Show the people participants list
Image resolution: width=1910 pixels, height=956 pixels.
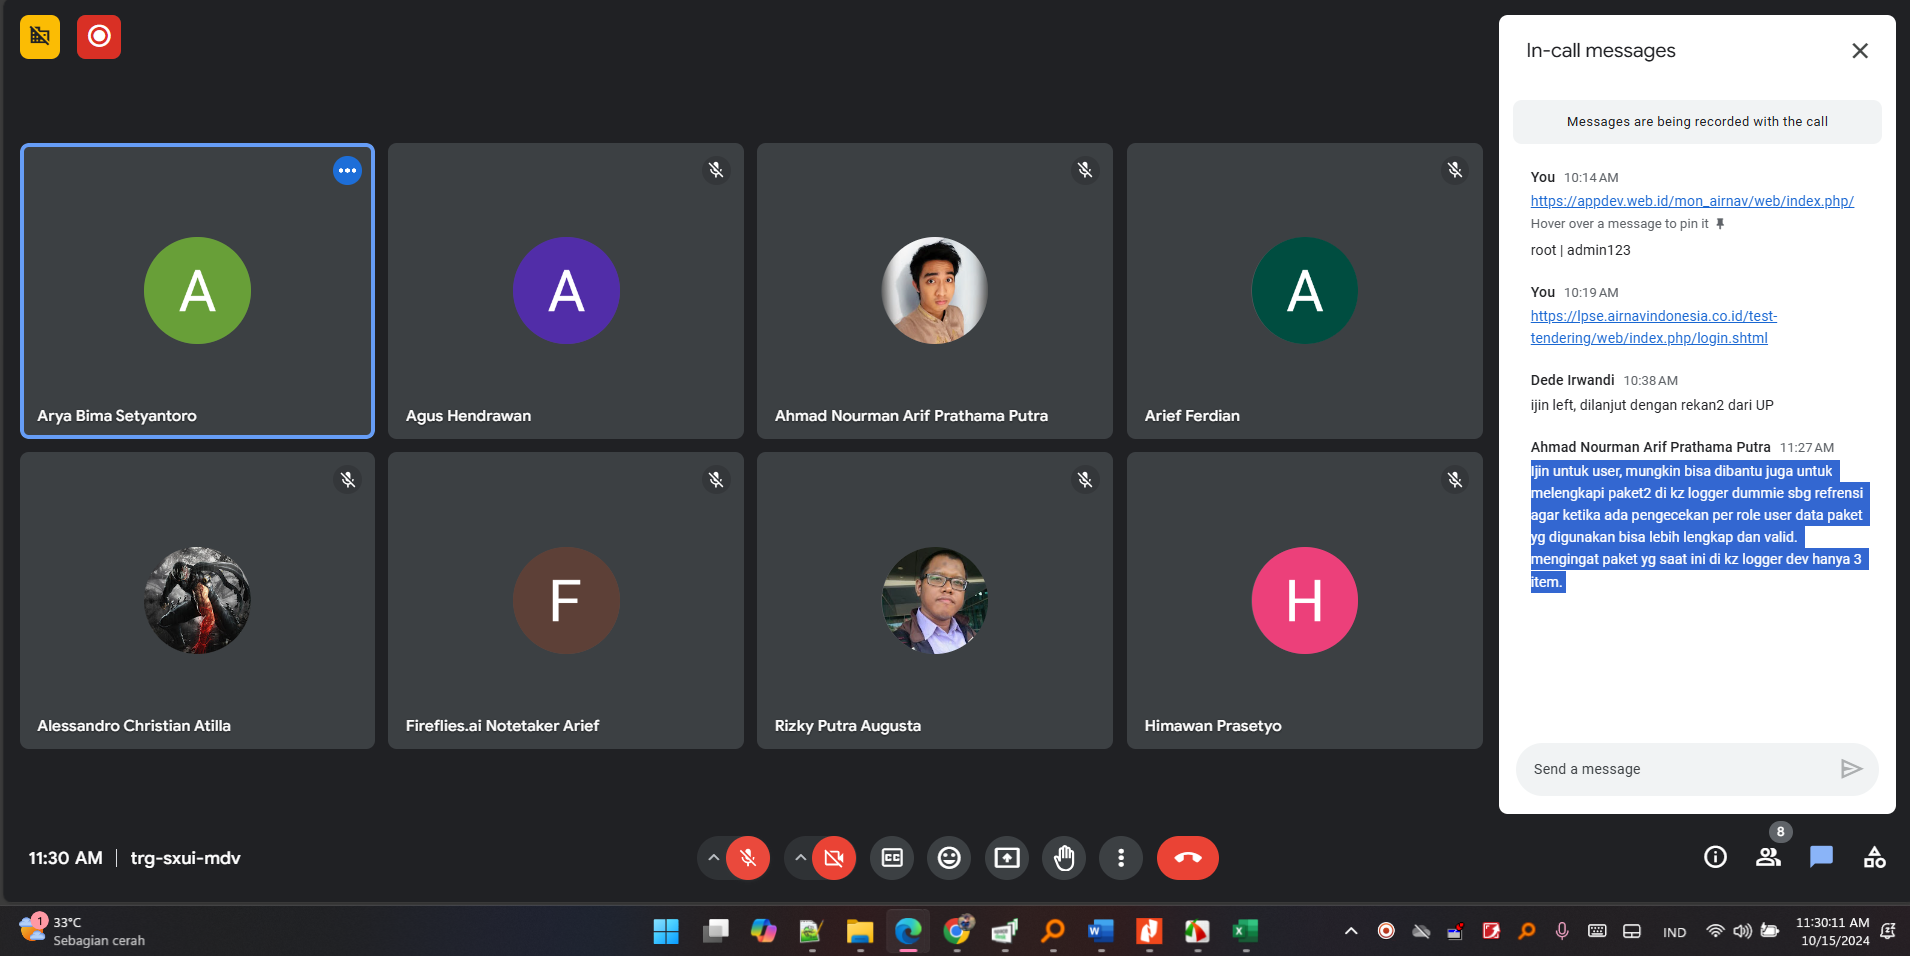click(1768, 857)
